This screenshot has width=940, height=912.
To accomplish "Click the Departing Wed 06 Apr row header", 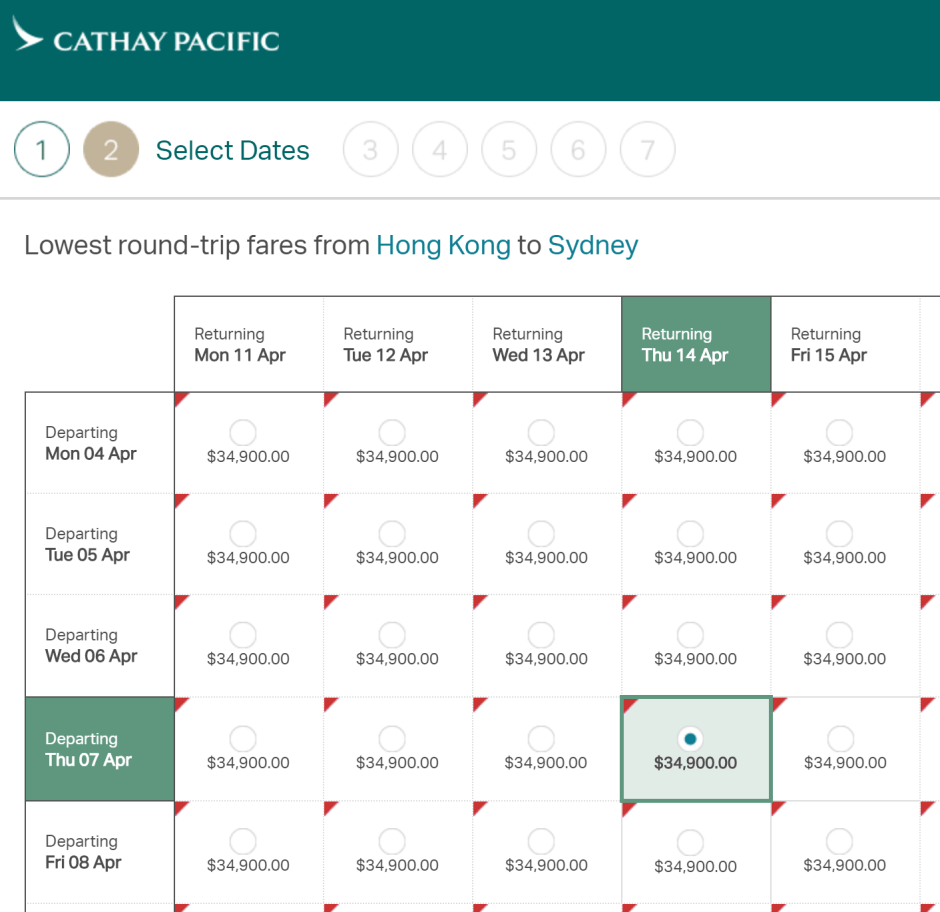I will coord(99,646).
